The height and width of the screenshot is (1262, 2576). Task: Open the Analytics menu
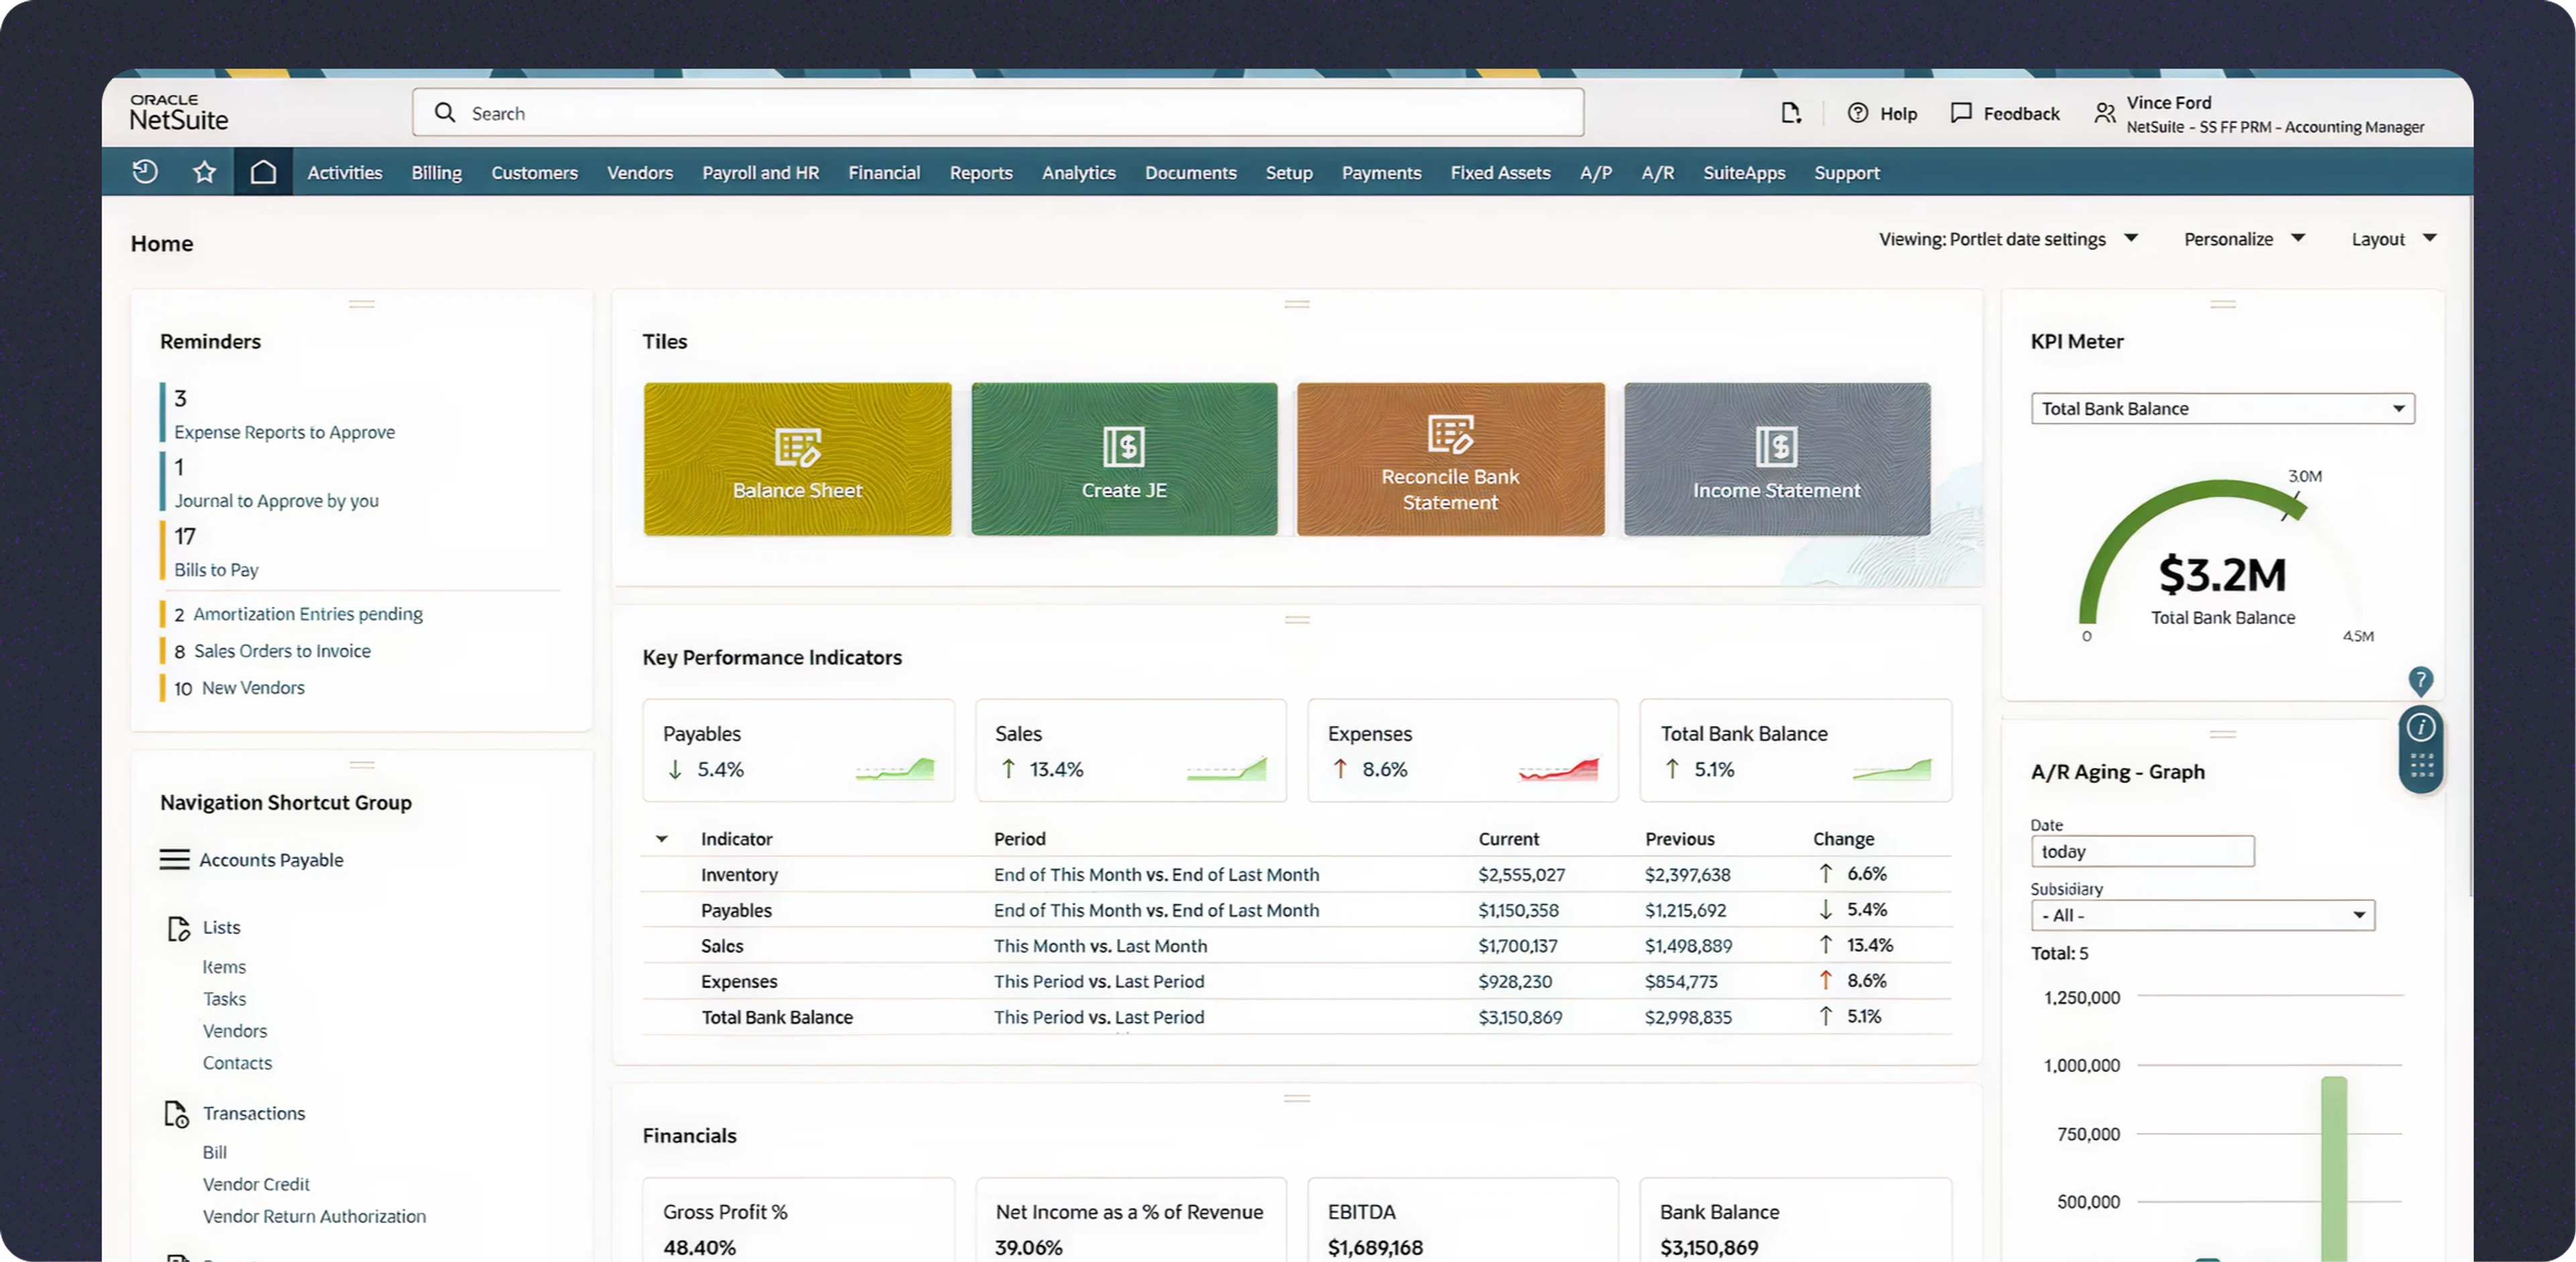coord(1079,172)
